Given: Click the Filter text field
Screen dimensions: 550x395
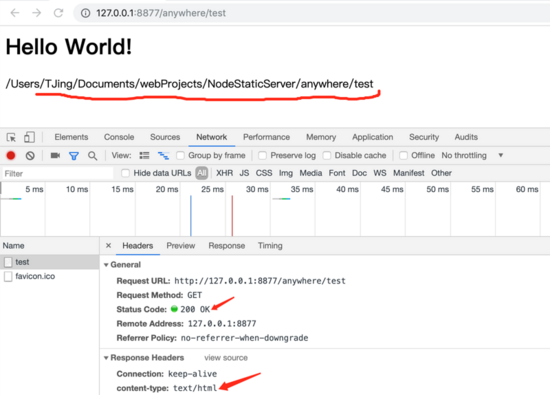Looking at the screenshot, I should (57, 173).
